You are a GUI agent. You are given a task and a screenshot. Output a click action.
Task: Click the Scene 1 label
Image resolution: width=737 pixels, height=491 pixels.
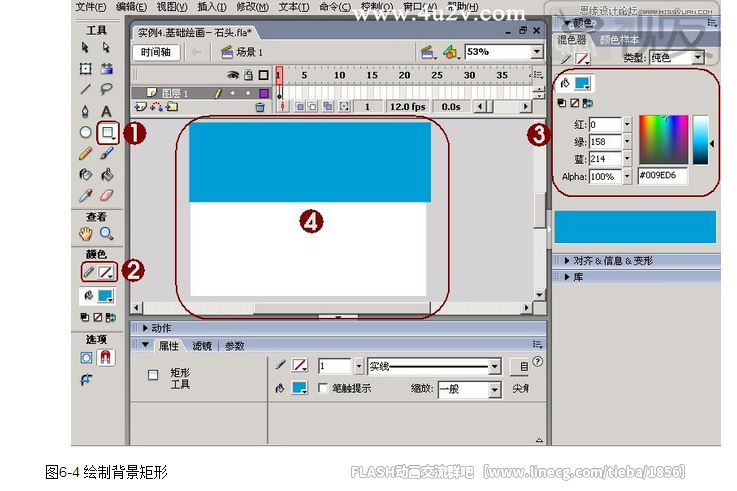point(249,52)
